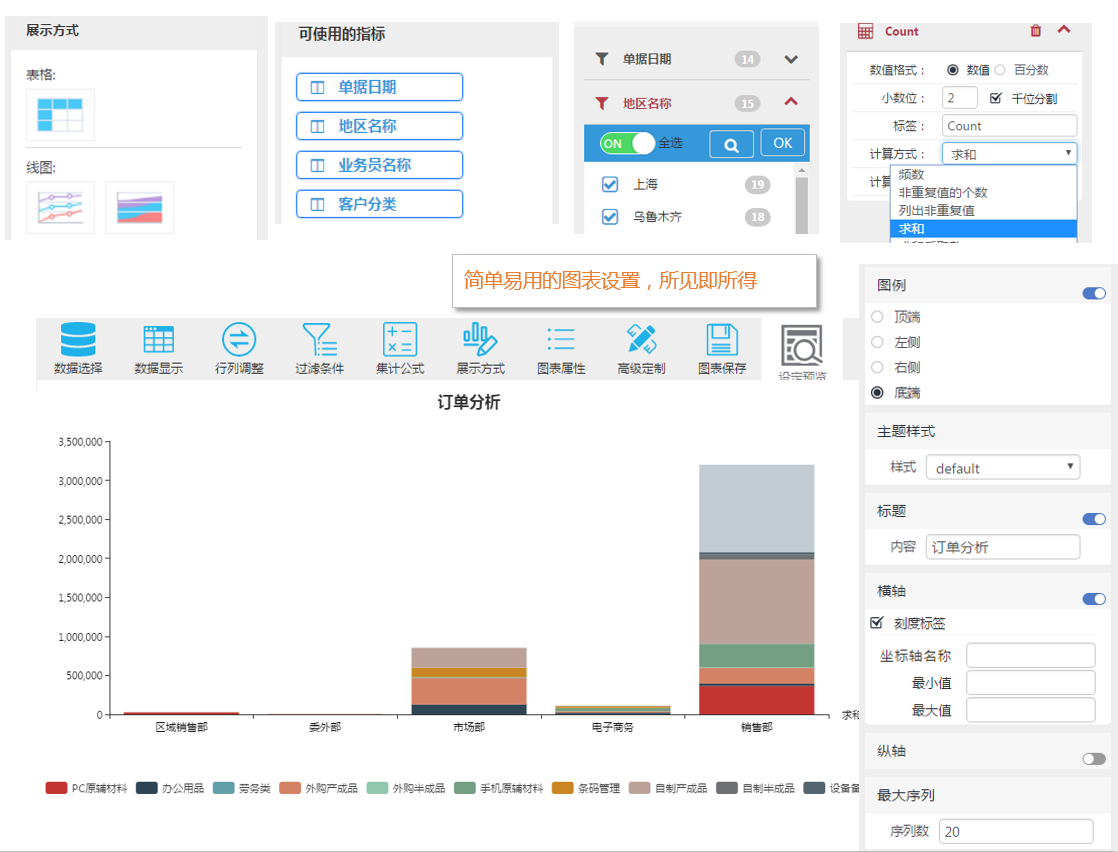Expand the 单据日期 filter section
1118x852 pixels.
[x=791, y=59]
